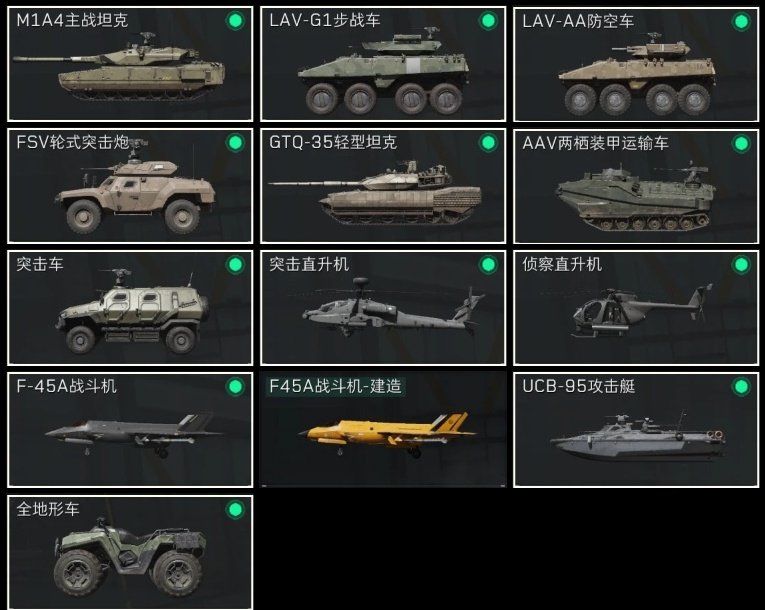
Task: Toggle the green indicator on 突击车 card
Action: (235, 265)
